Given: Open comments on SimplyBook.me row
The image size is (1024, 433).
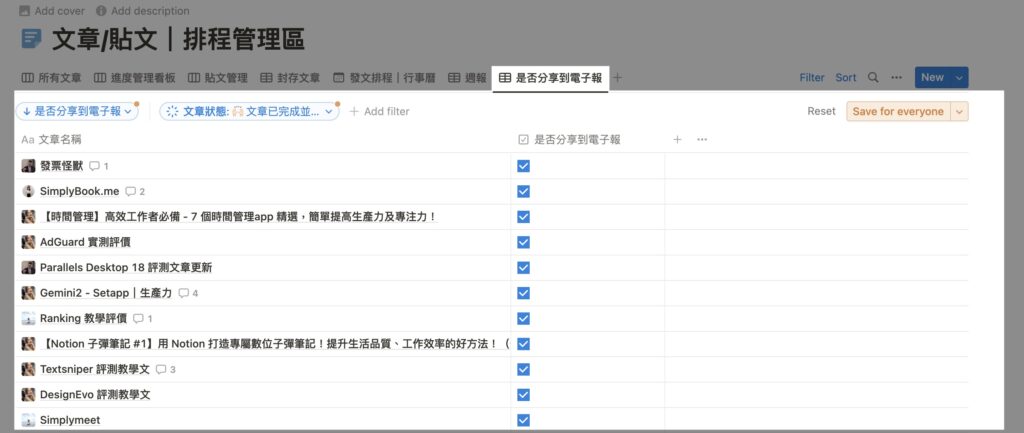Looking at the screenshot, I should point(135,191).
